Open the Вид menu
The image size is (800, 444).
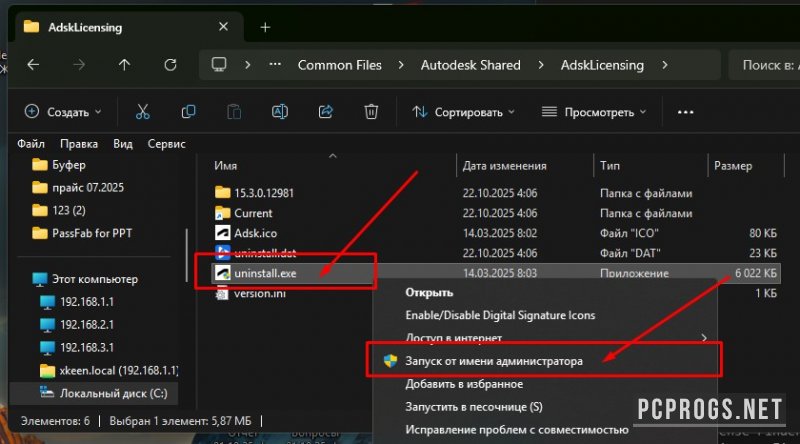[x=122, y=144]
